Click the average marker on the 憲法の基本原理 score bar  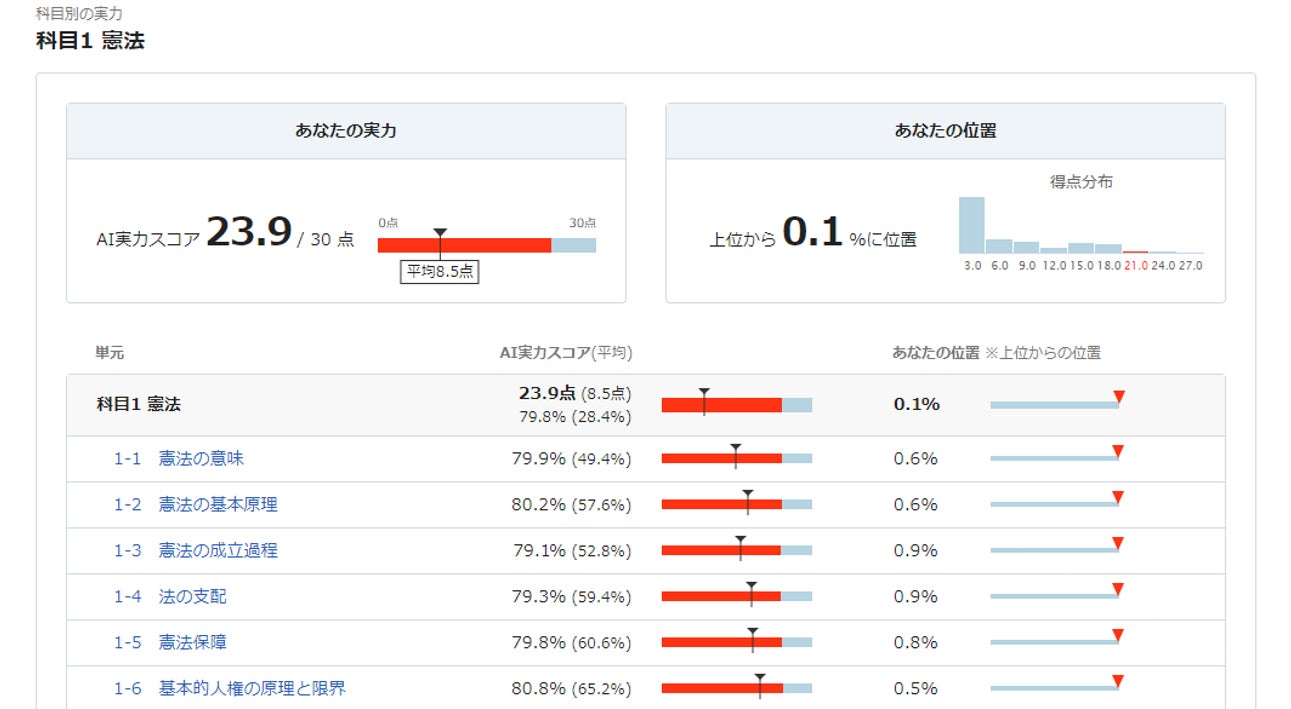(747, 496)
